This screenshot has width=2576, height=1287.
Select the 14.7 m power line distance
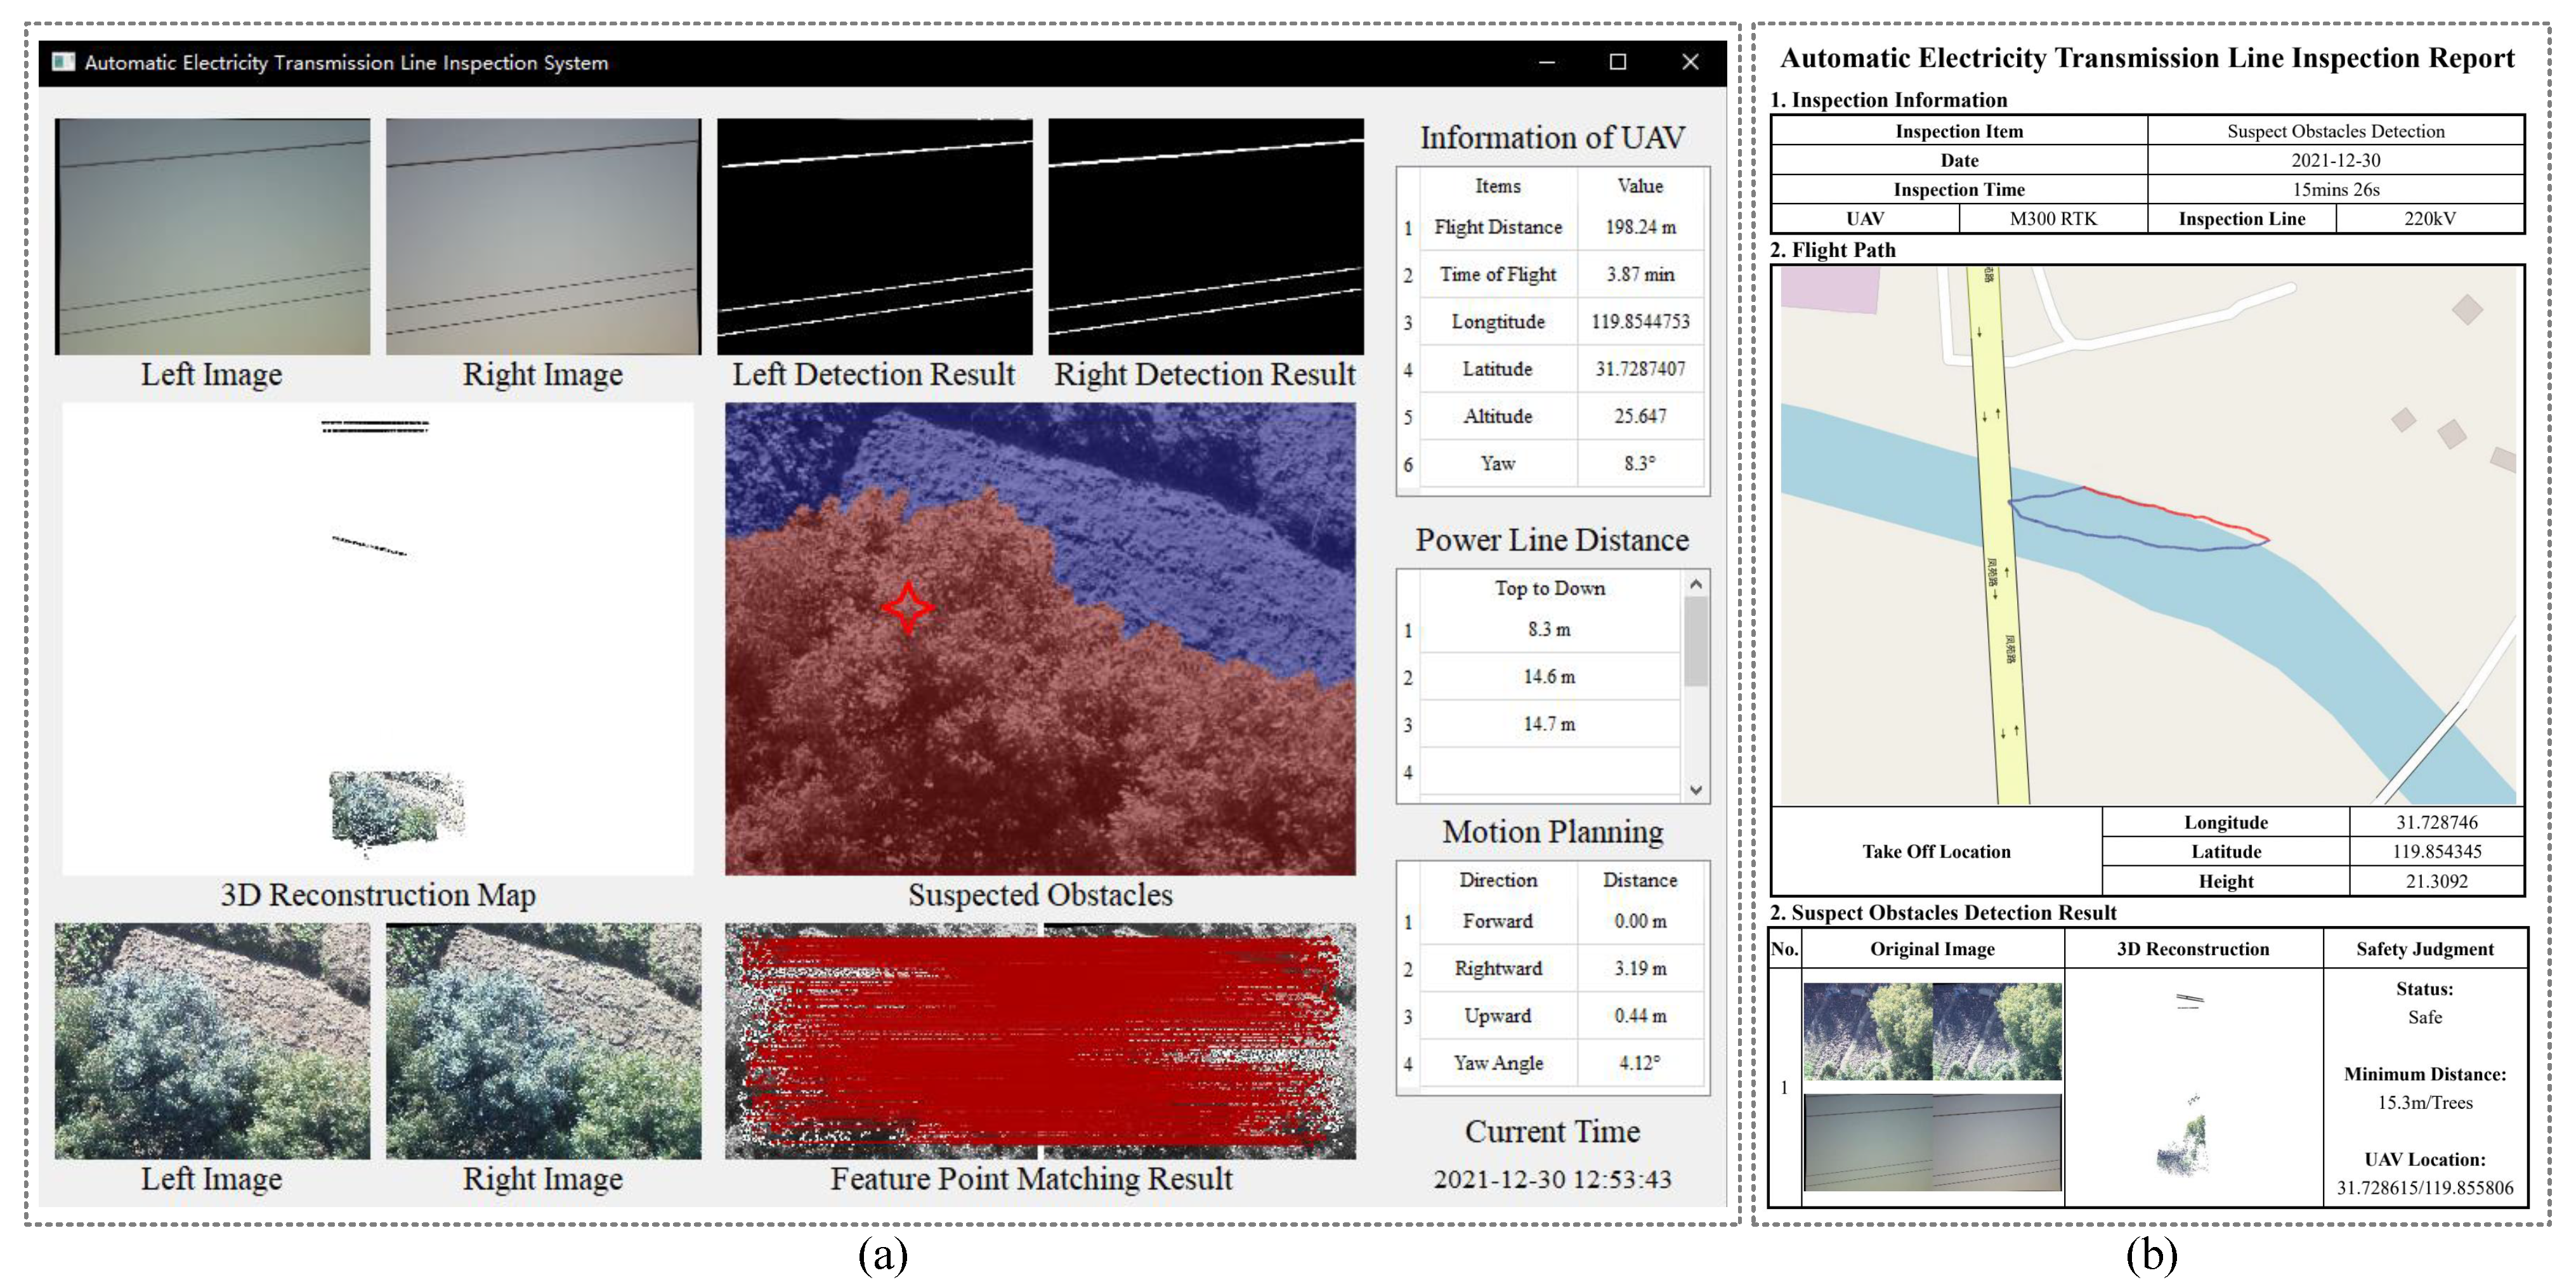pos(1550,724)
